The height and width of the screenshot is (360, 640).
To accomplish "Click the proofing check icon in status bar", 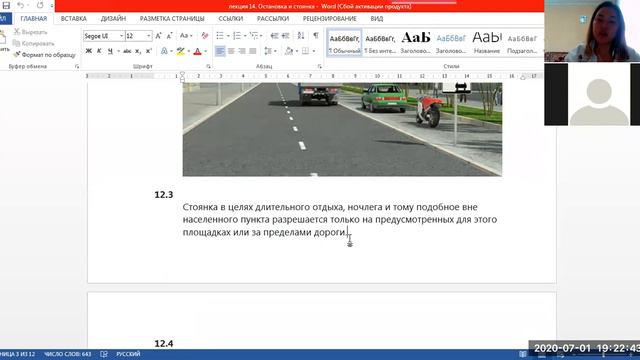I will pos(104,354).
